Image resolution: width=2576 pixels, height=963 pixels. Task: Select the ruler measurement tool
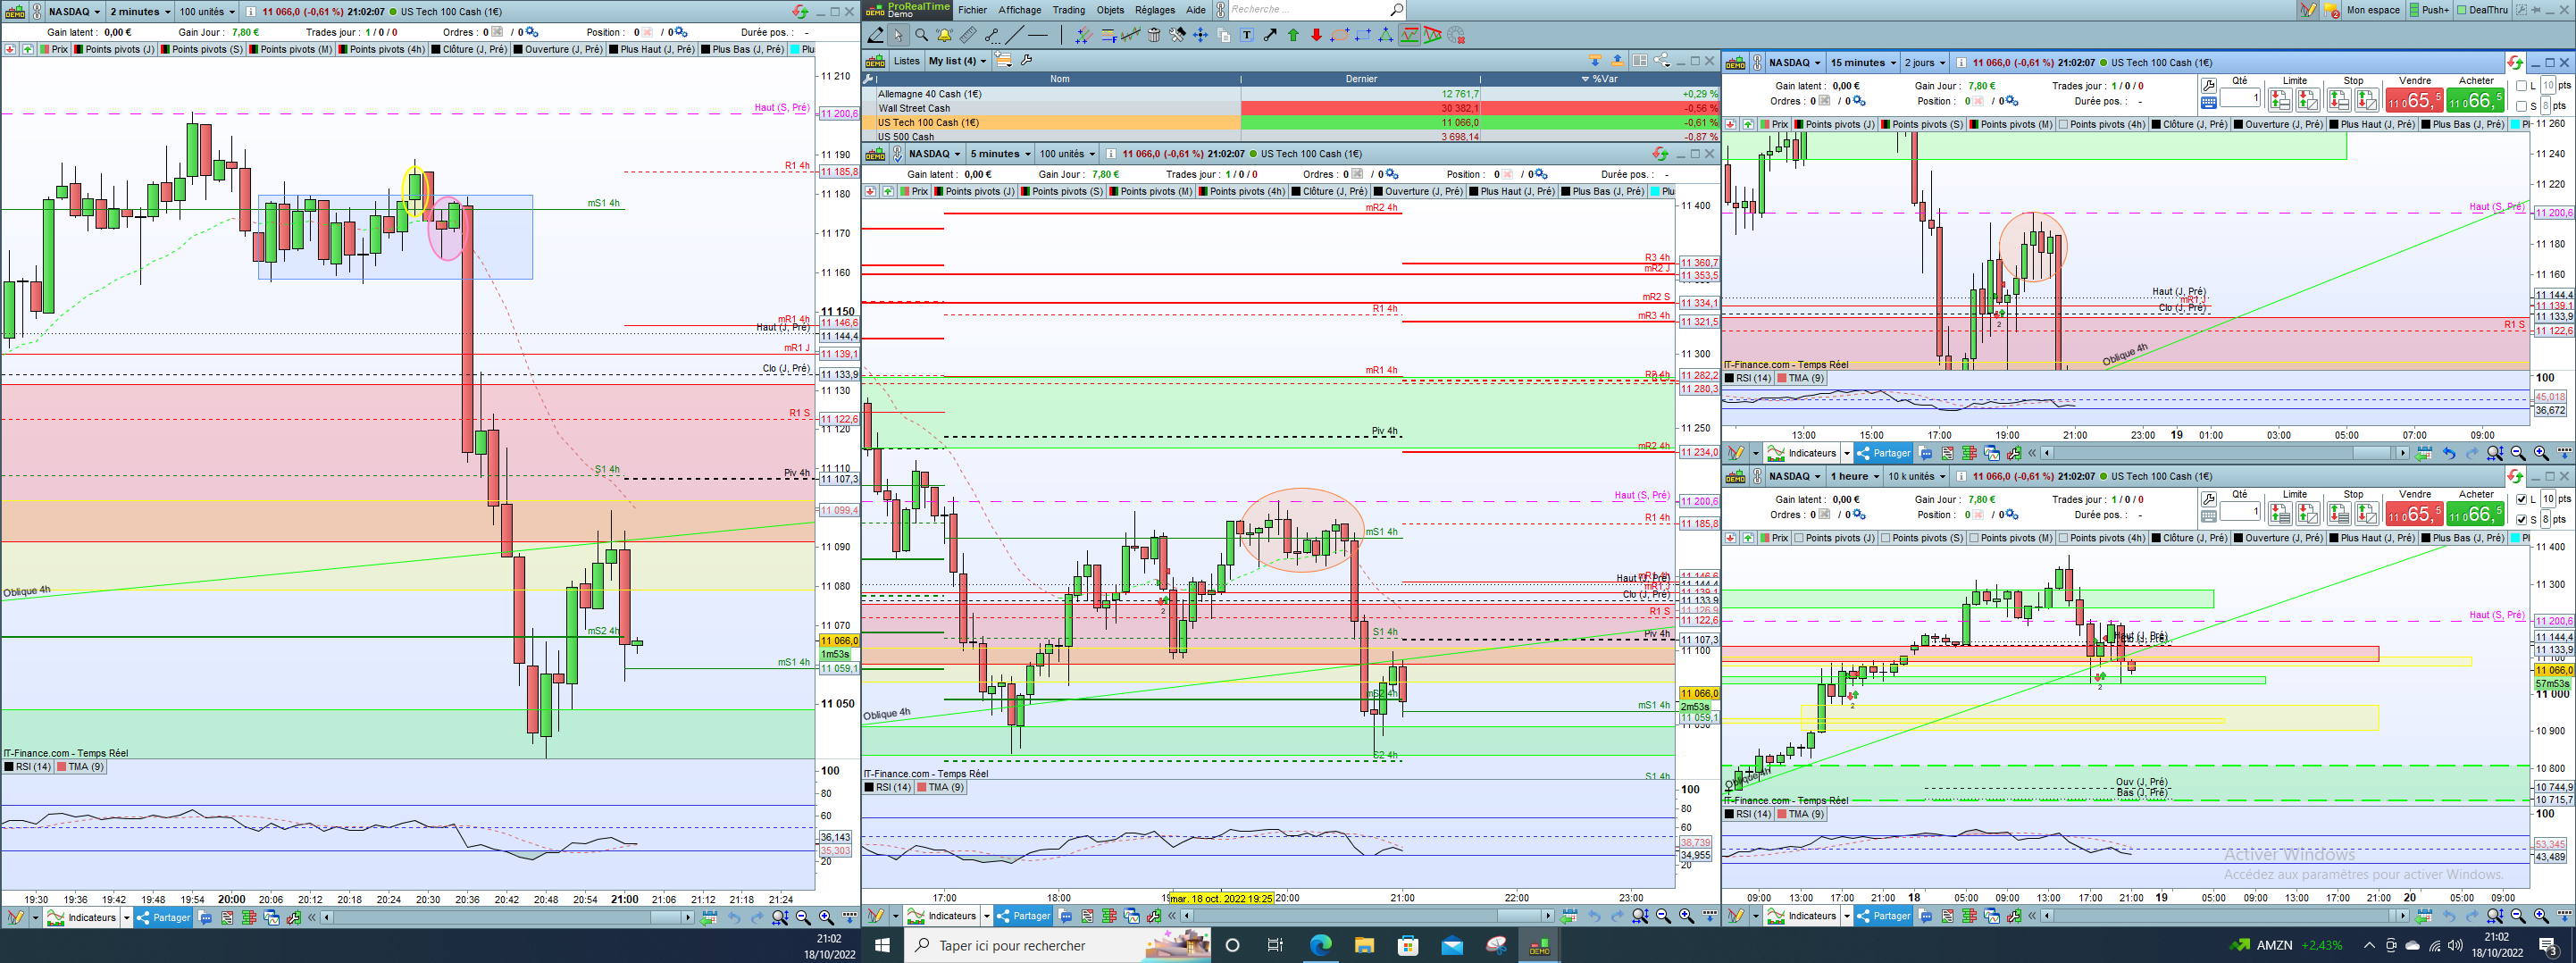[x=967, y=35]
